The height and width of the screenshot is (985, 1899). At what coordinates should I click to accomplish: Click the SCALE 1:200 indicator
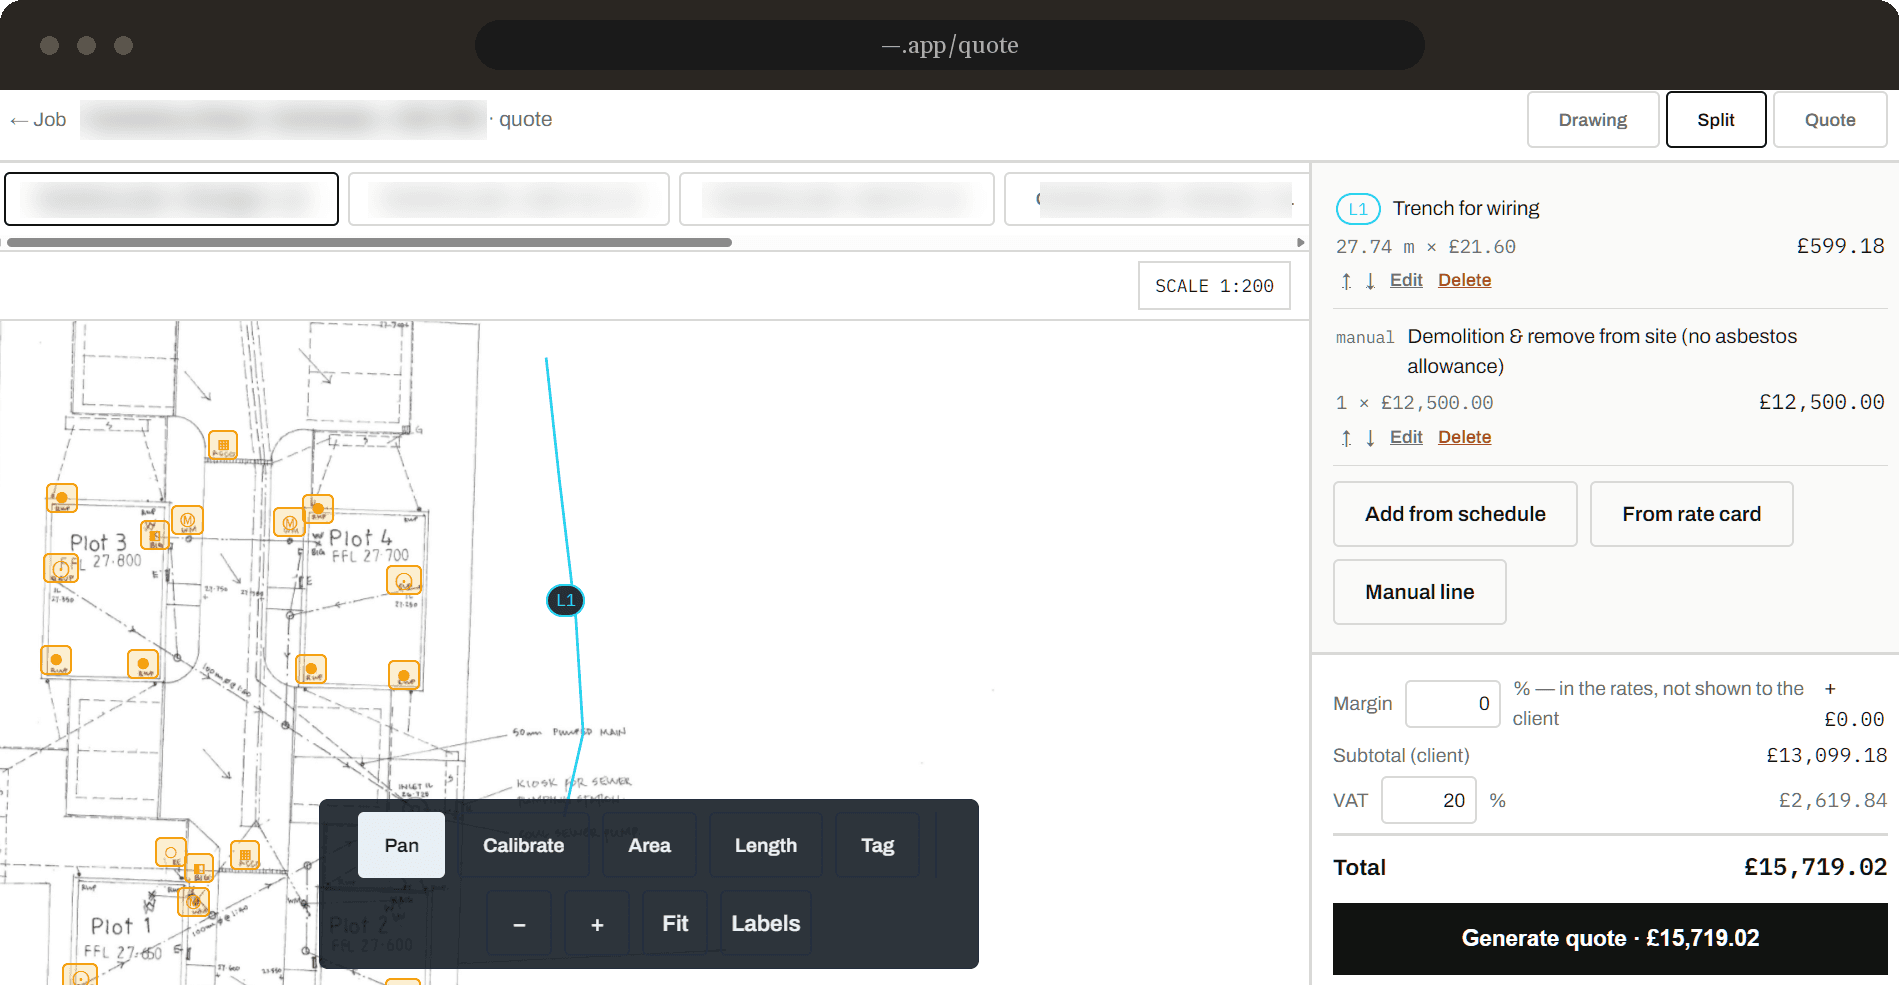(x=1214, y=286)
